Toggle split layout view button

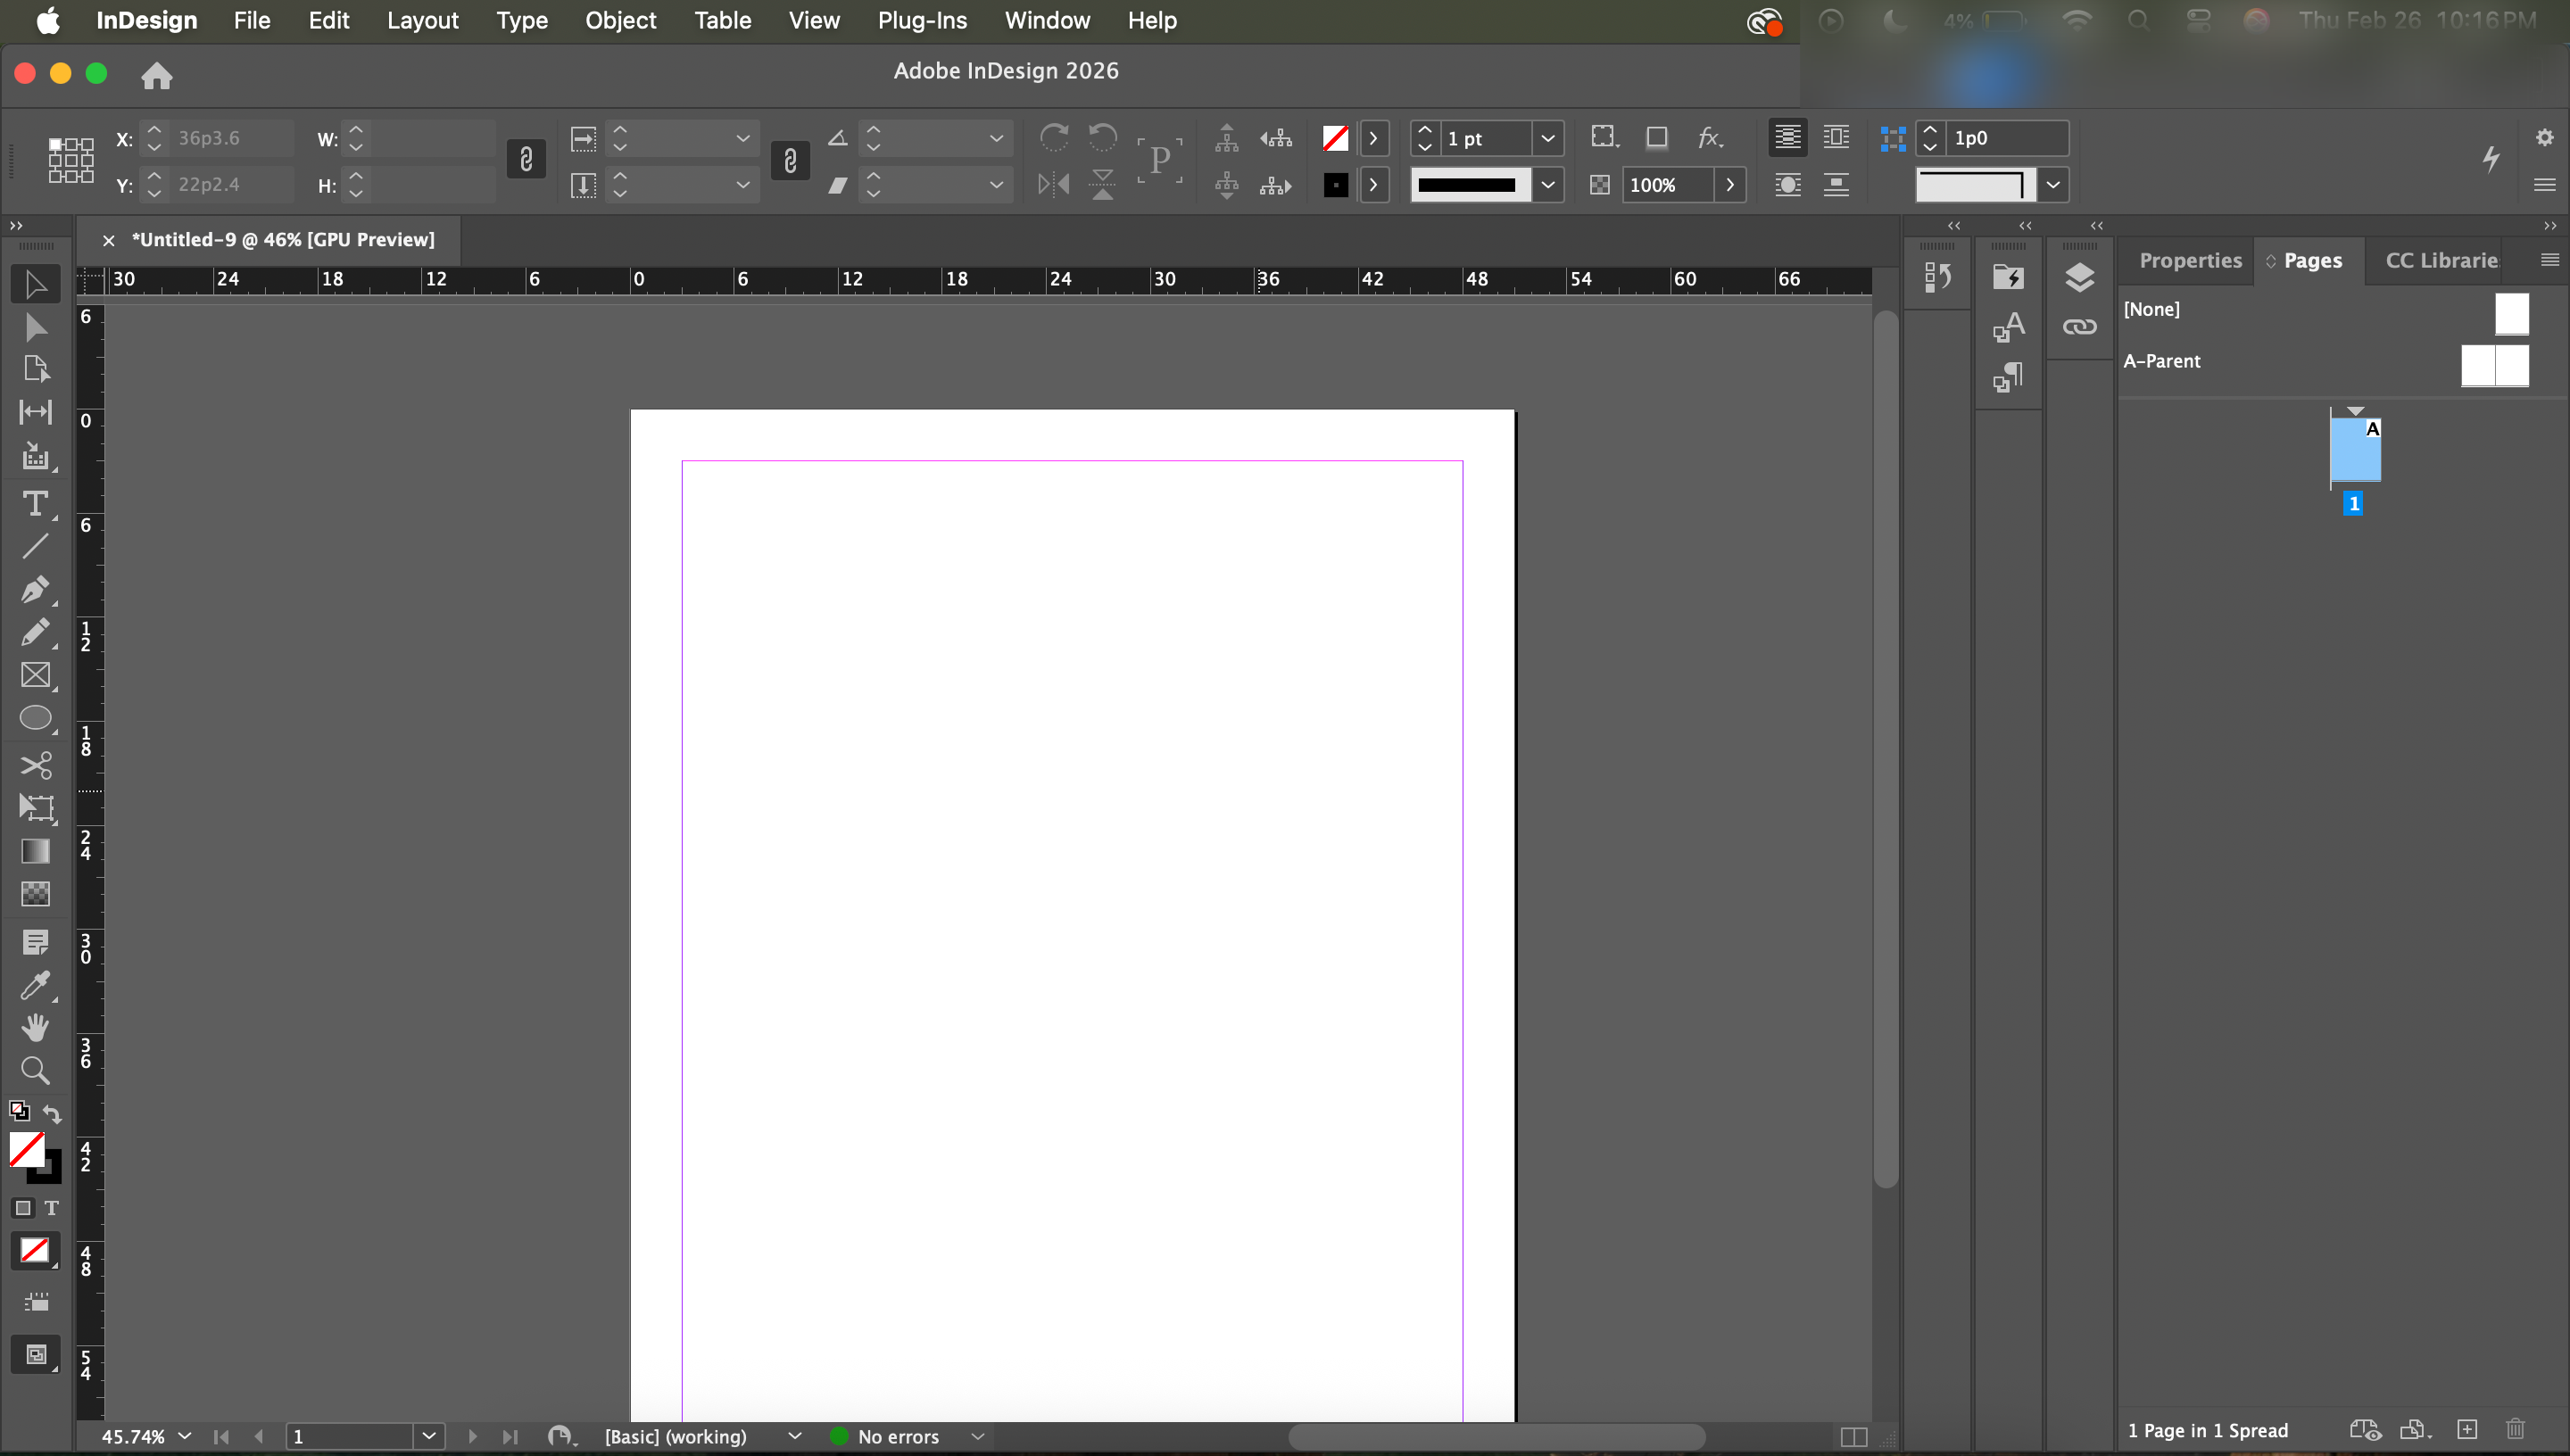coord(1853,1437)
